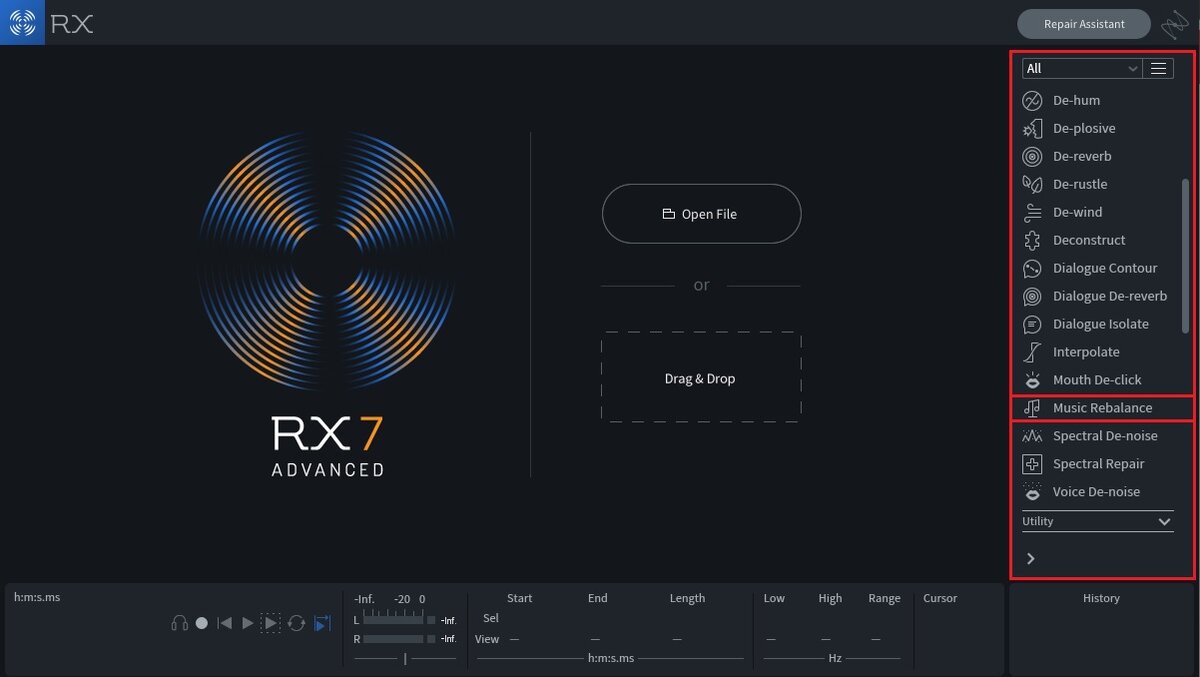Select the De-hum module icon
The height and width of the screenshot is (677, 1200).
point(1032,100)
